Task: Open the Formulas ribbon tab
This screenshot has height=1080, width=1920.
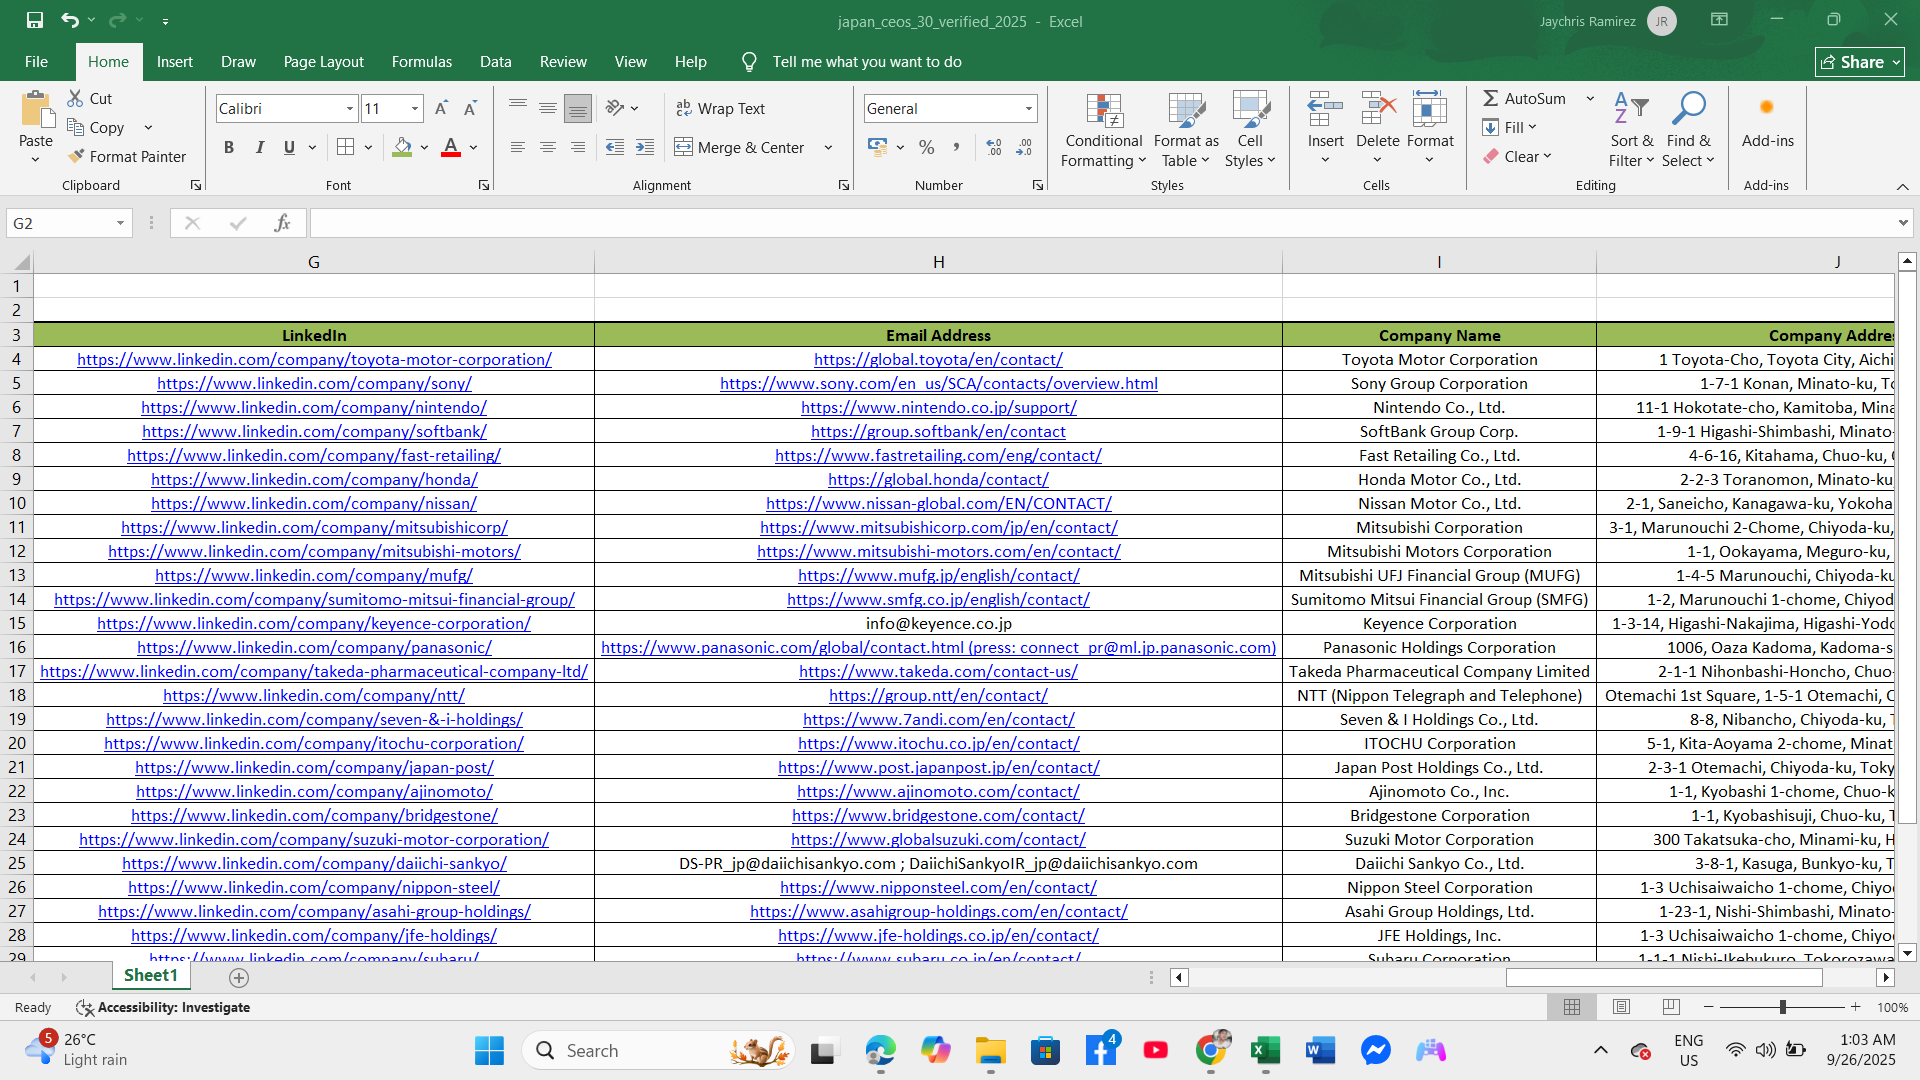Action: 421,61
